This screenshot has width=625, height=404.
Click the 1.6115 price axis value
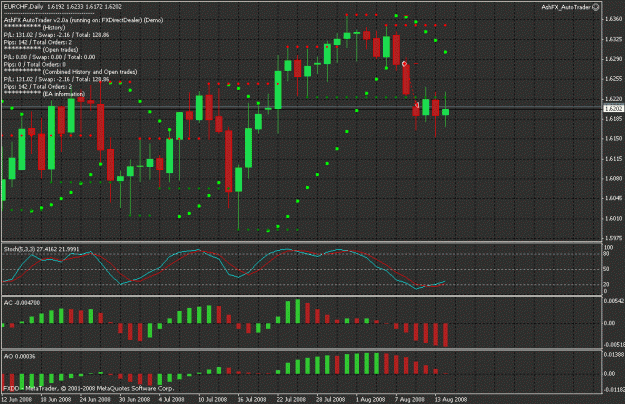pos(613,159)
